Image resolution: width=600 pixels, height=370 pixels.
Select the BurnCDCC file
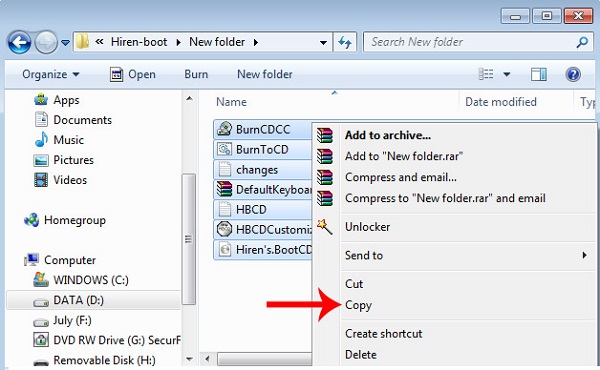[x=262, y=129]
